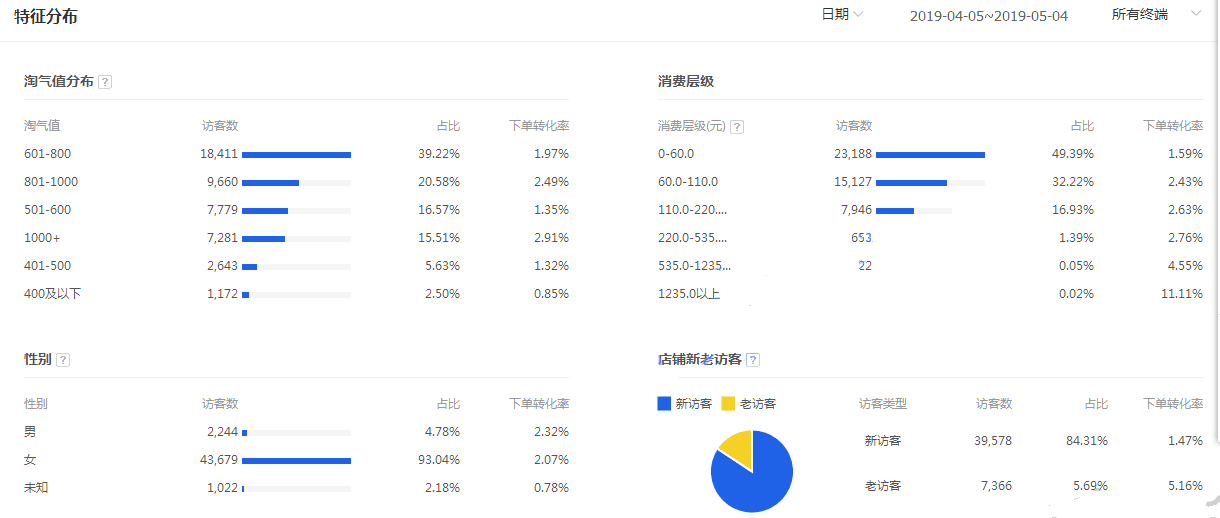Click the 女 visitor bar
The height and width of the screenshot is (518, 1220).
[x=296, y=460]
